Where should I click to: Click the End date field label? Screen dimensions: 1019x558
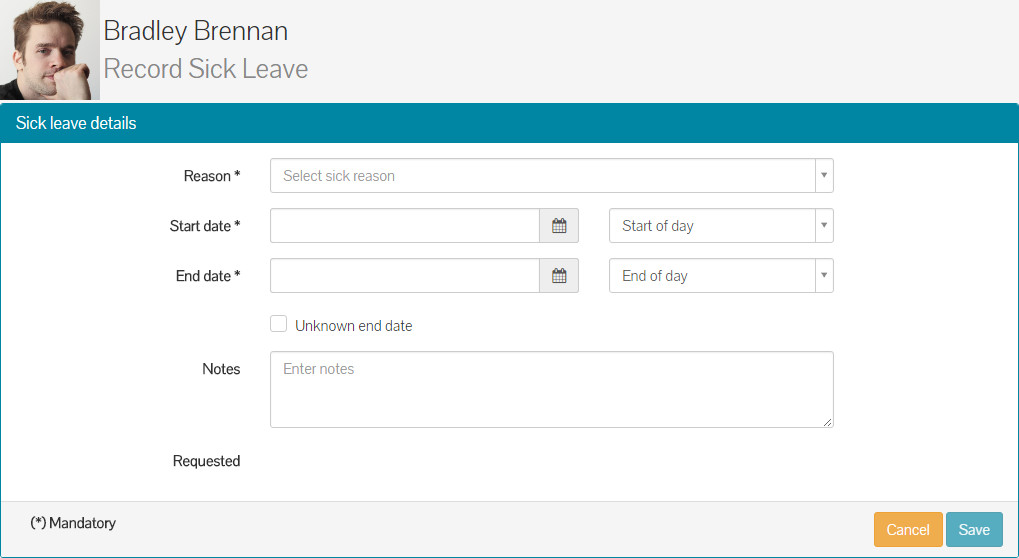(207, 276)
